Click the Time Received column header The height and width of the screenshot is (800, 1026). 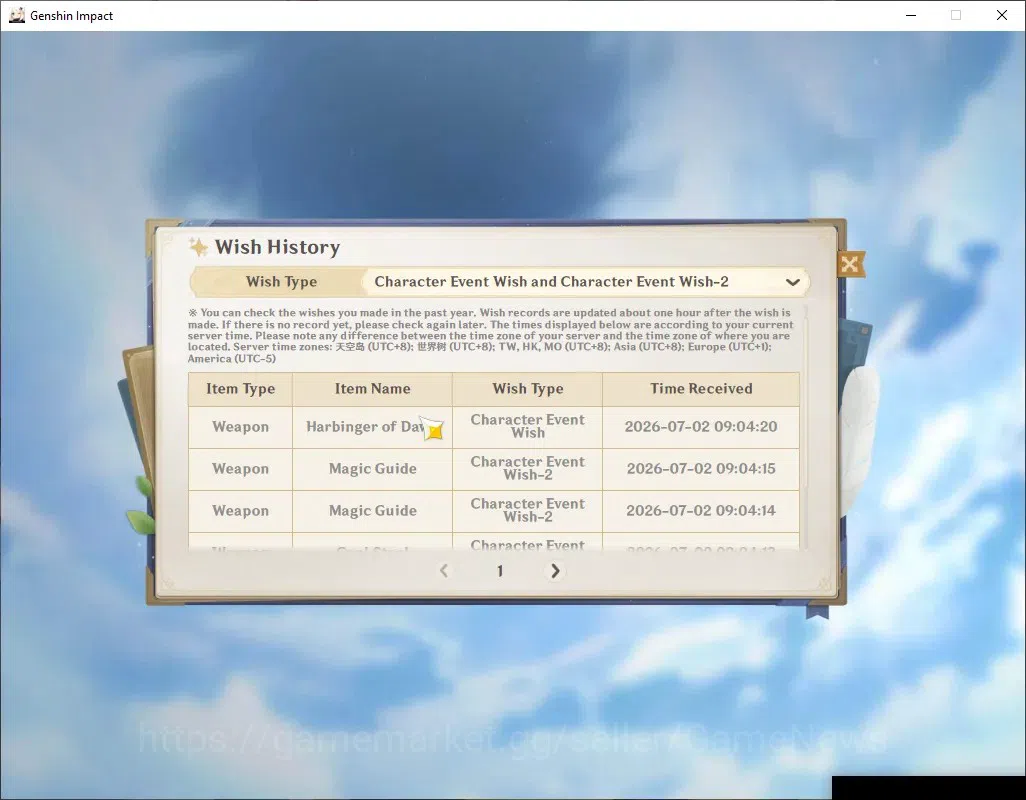coord(701,389)
